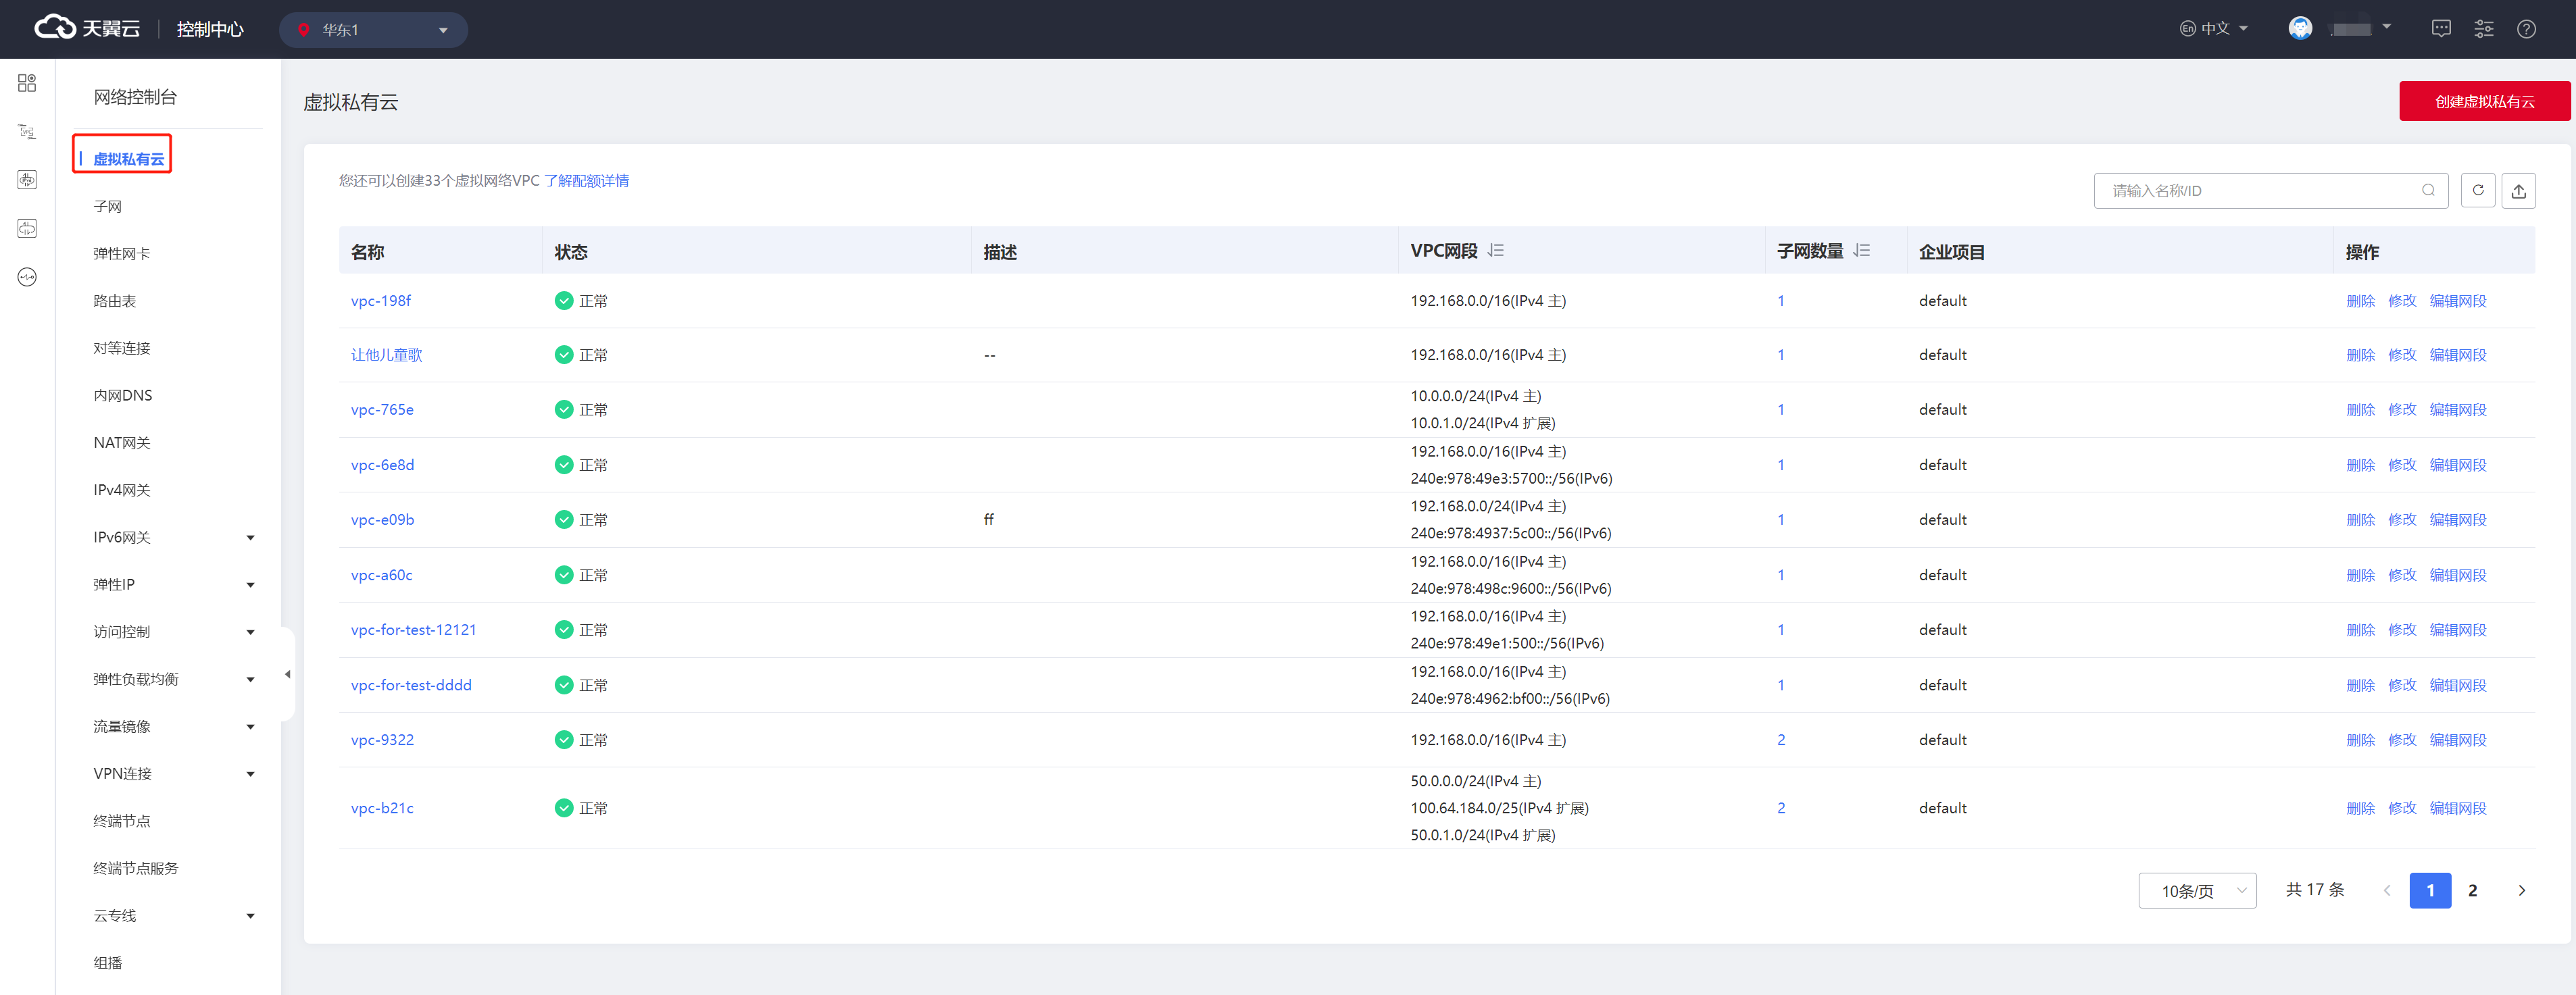Collapse the sidebar with arrow handle
2576x995 pixels.
coord(288,674)
